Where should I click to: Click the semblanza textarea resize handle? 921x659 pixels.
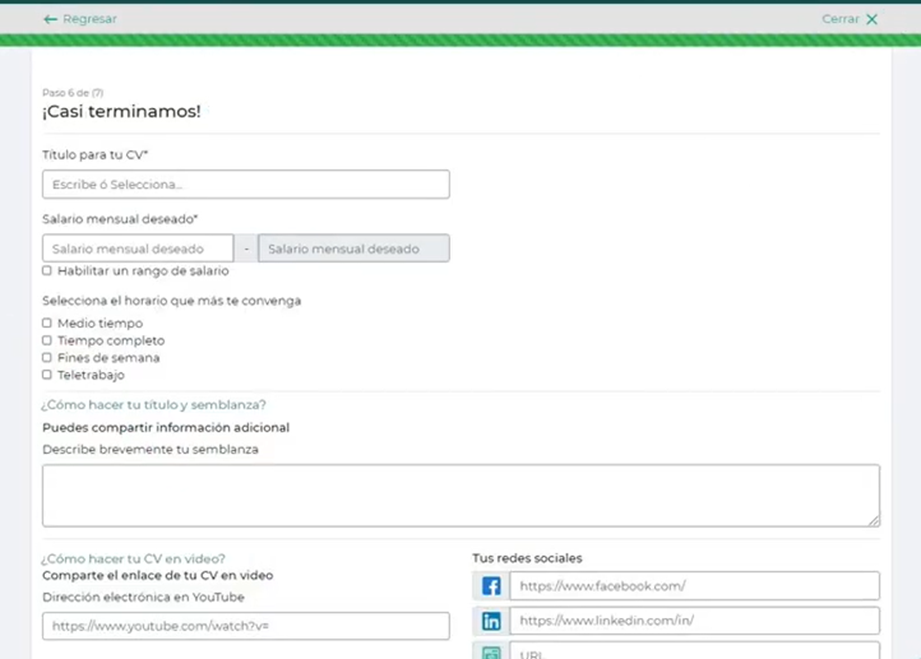874,520
